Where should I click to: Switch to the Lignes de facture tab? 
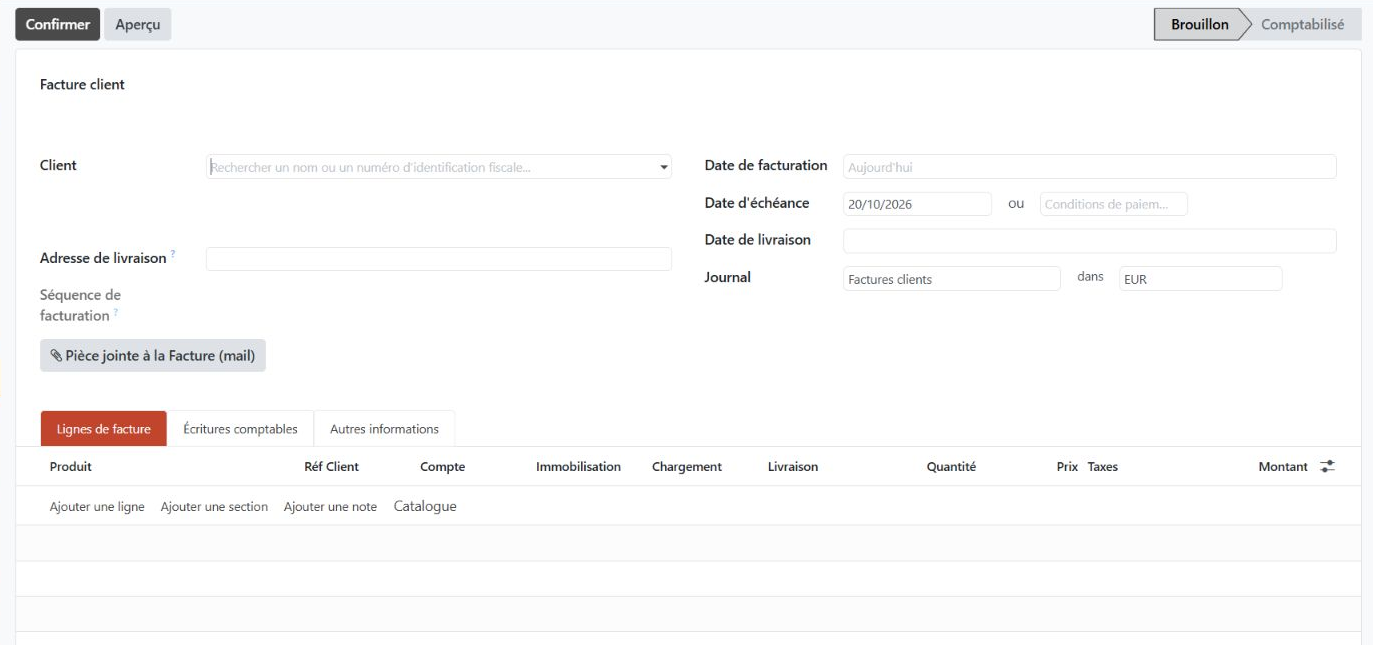click(104, 429)
